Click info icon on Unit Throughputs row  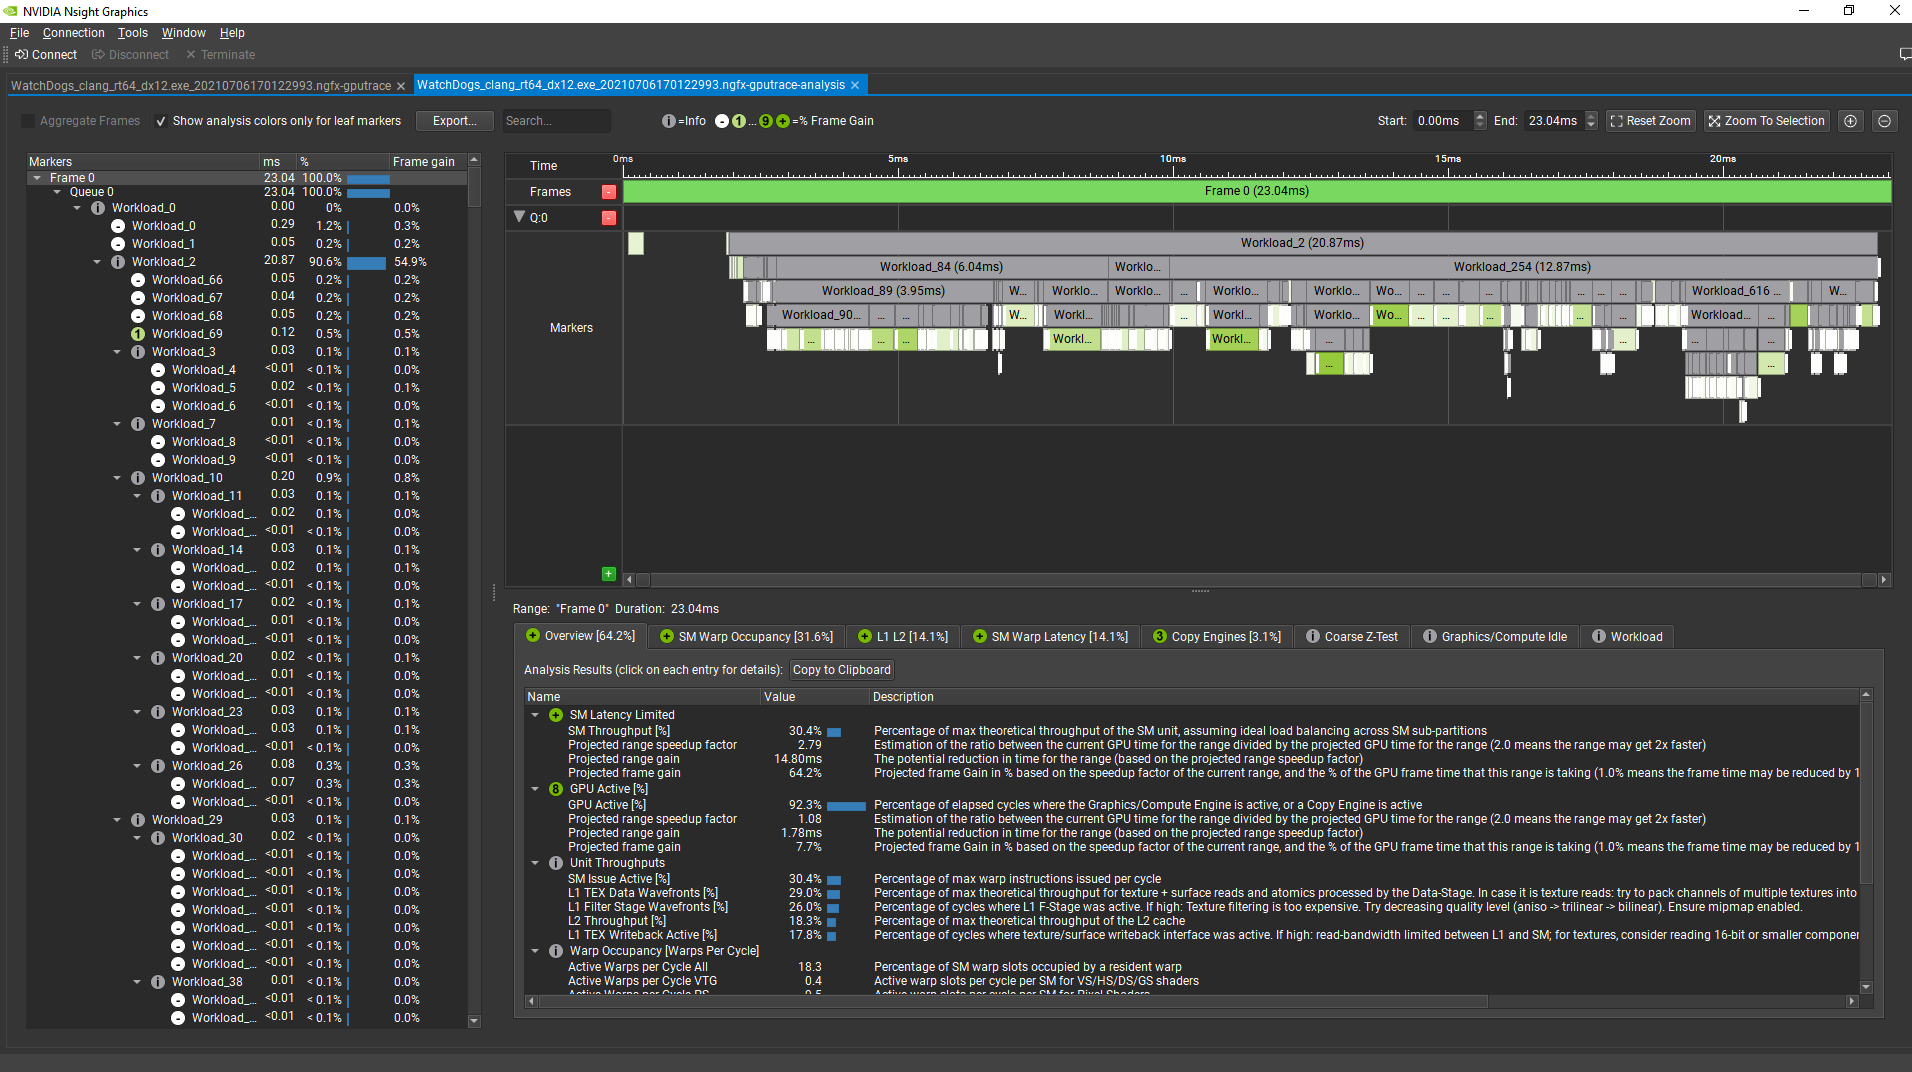click(556, 863)
